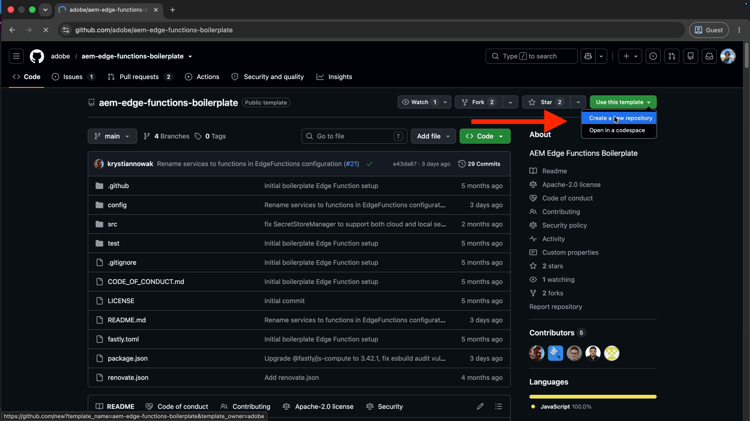Open the 4 Branches link
This screenshot has height=421, width=750.
(x=166, y=136)
